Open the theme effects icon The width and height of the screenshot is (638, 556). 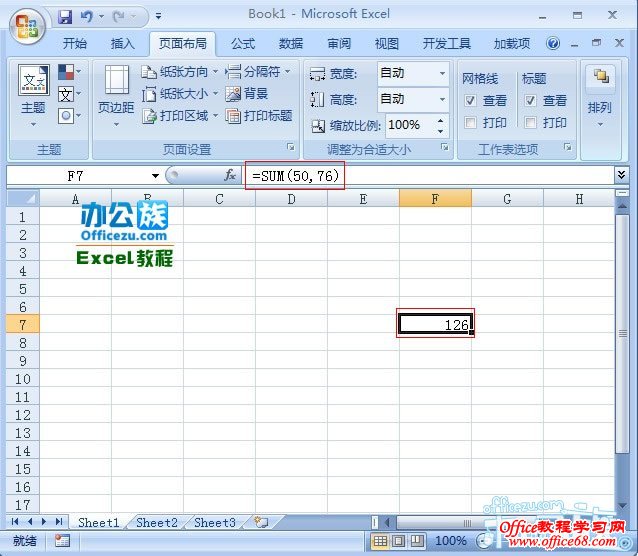point(69,116)
